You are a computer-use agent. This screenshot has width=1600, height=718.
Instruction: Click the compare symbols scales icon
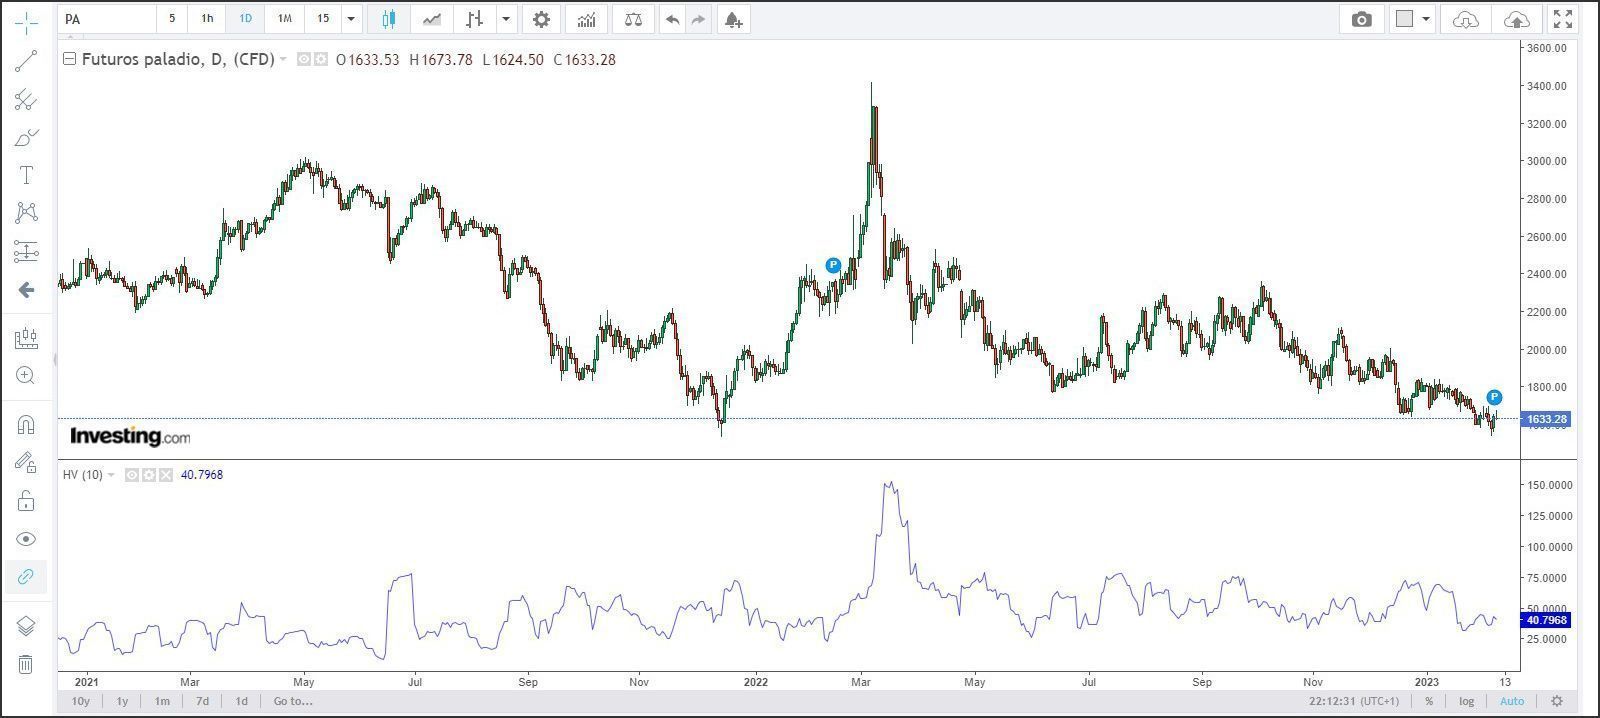(x=633, y=19)
